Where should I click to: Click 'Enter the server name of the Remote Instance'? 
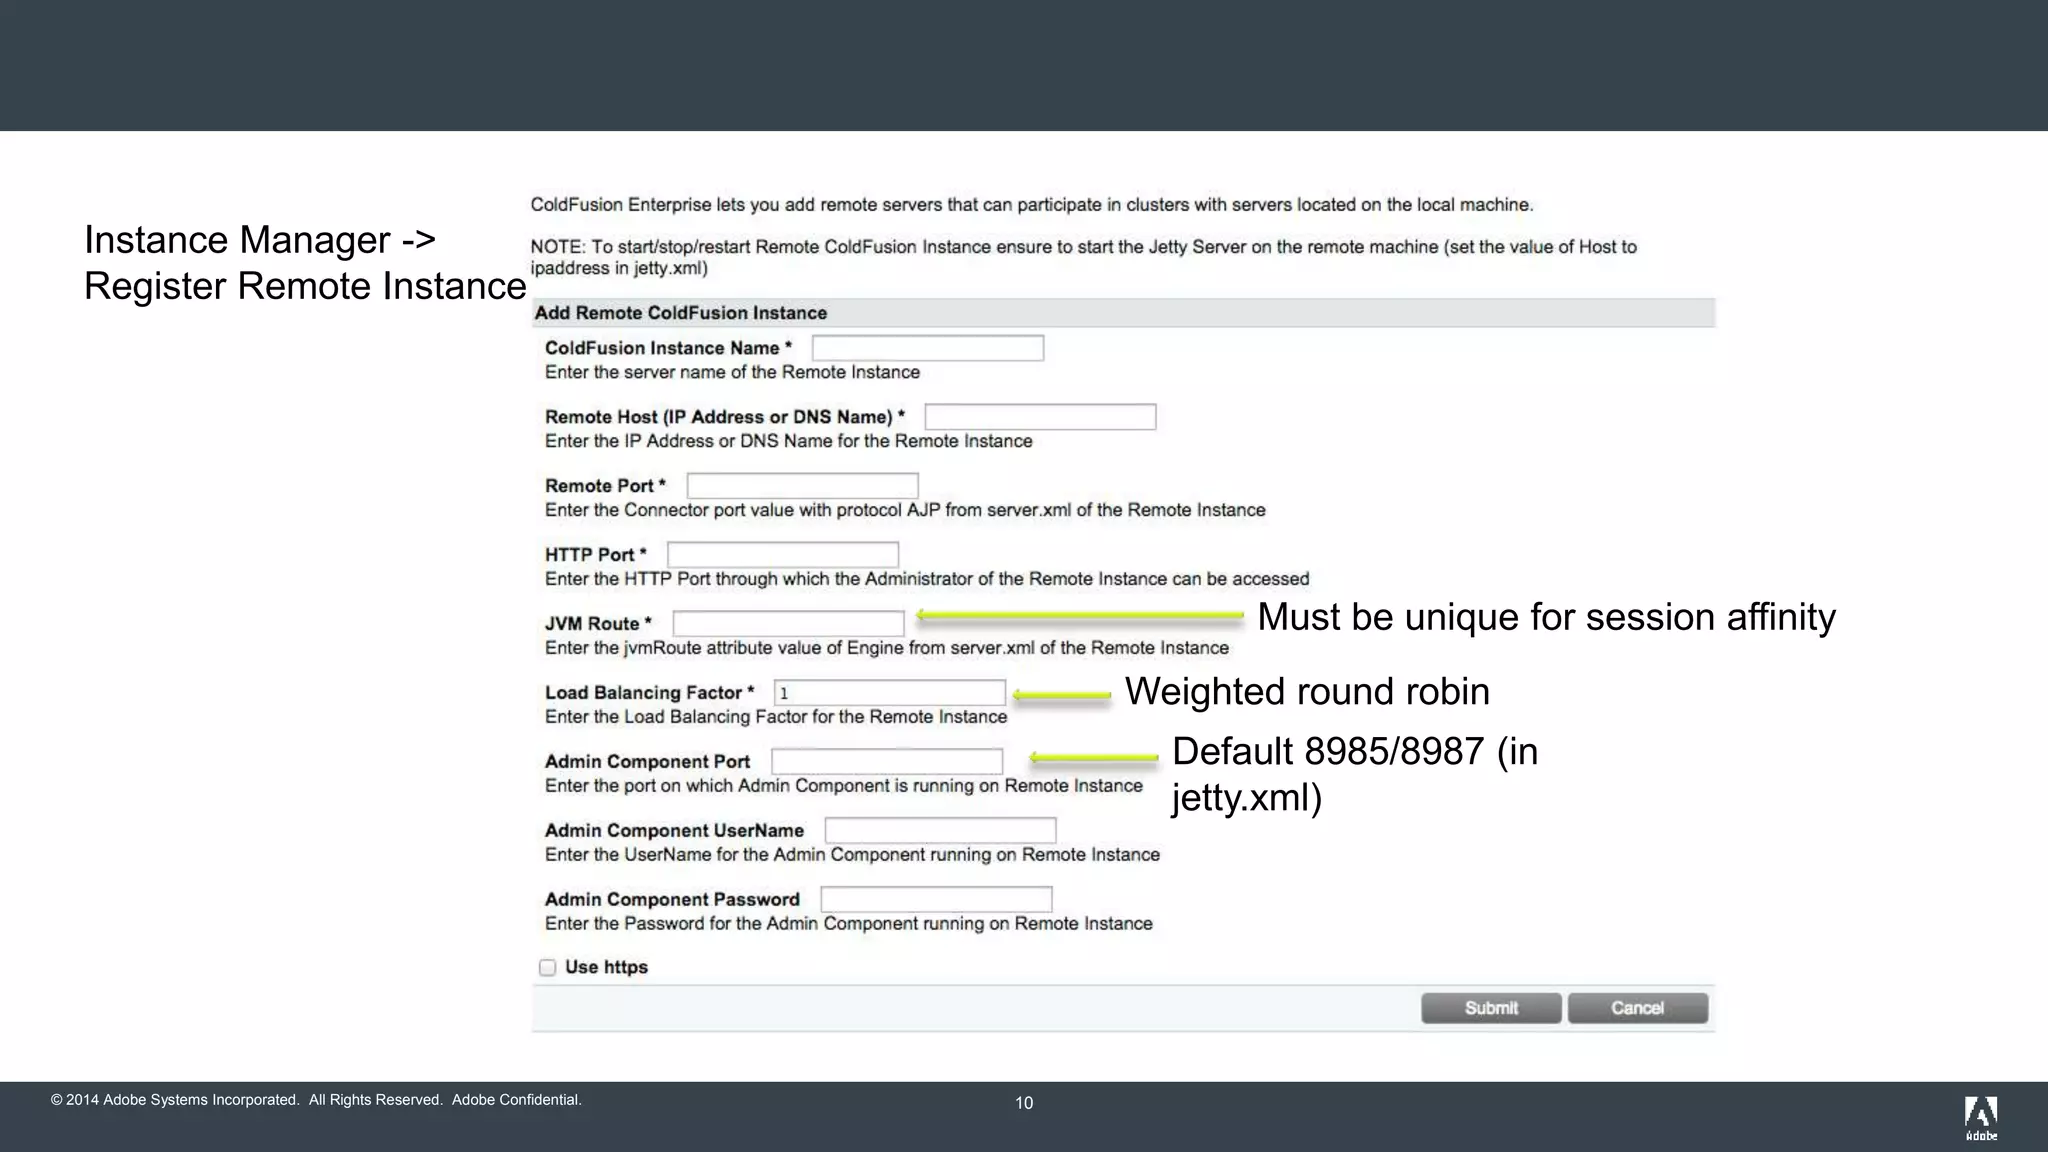tap(732, 372)
